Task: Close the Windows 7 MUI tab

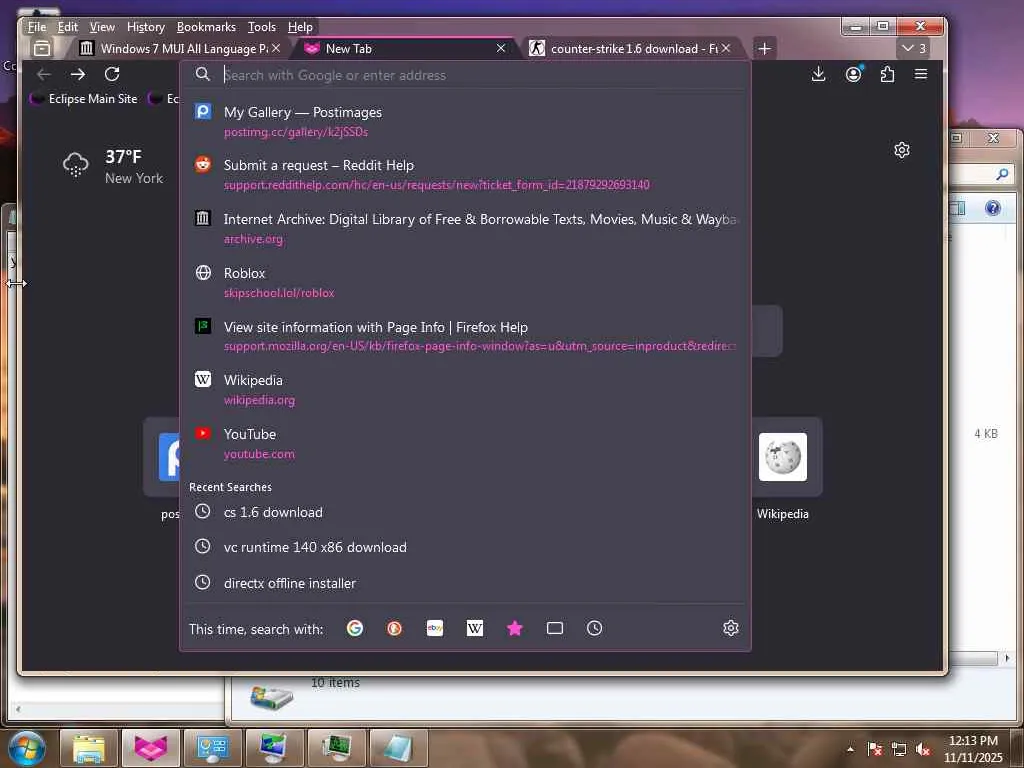Action: 276,48
